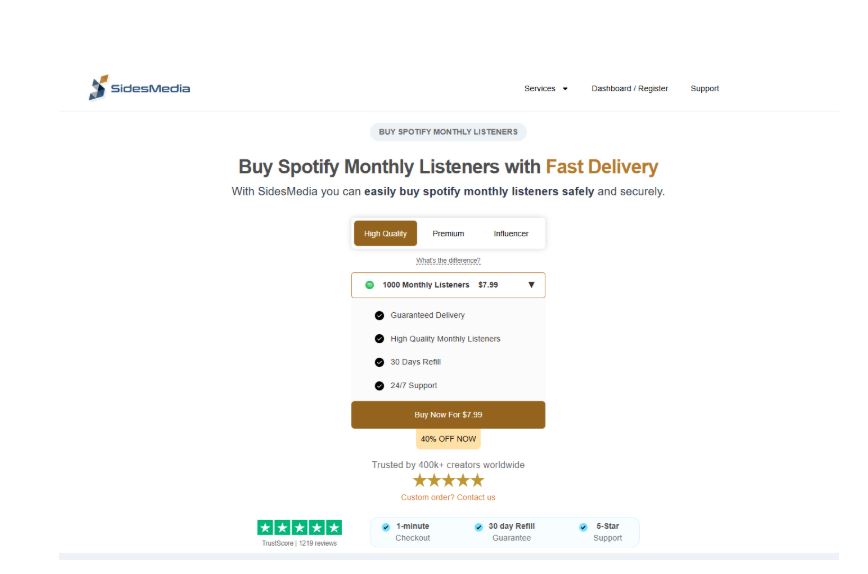Screen dimensions: 868x574
Task: Select the High Quality plan option
Action: (x=385, y=233)
